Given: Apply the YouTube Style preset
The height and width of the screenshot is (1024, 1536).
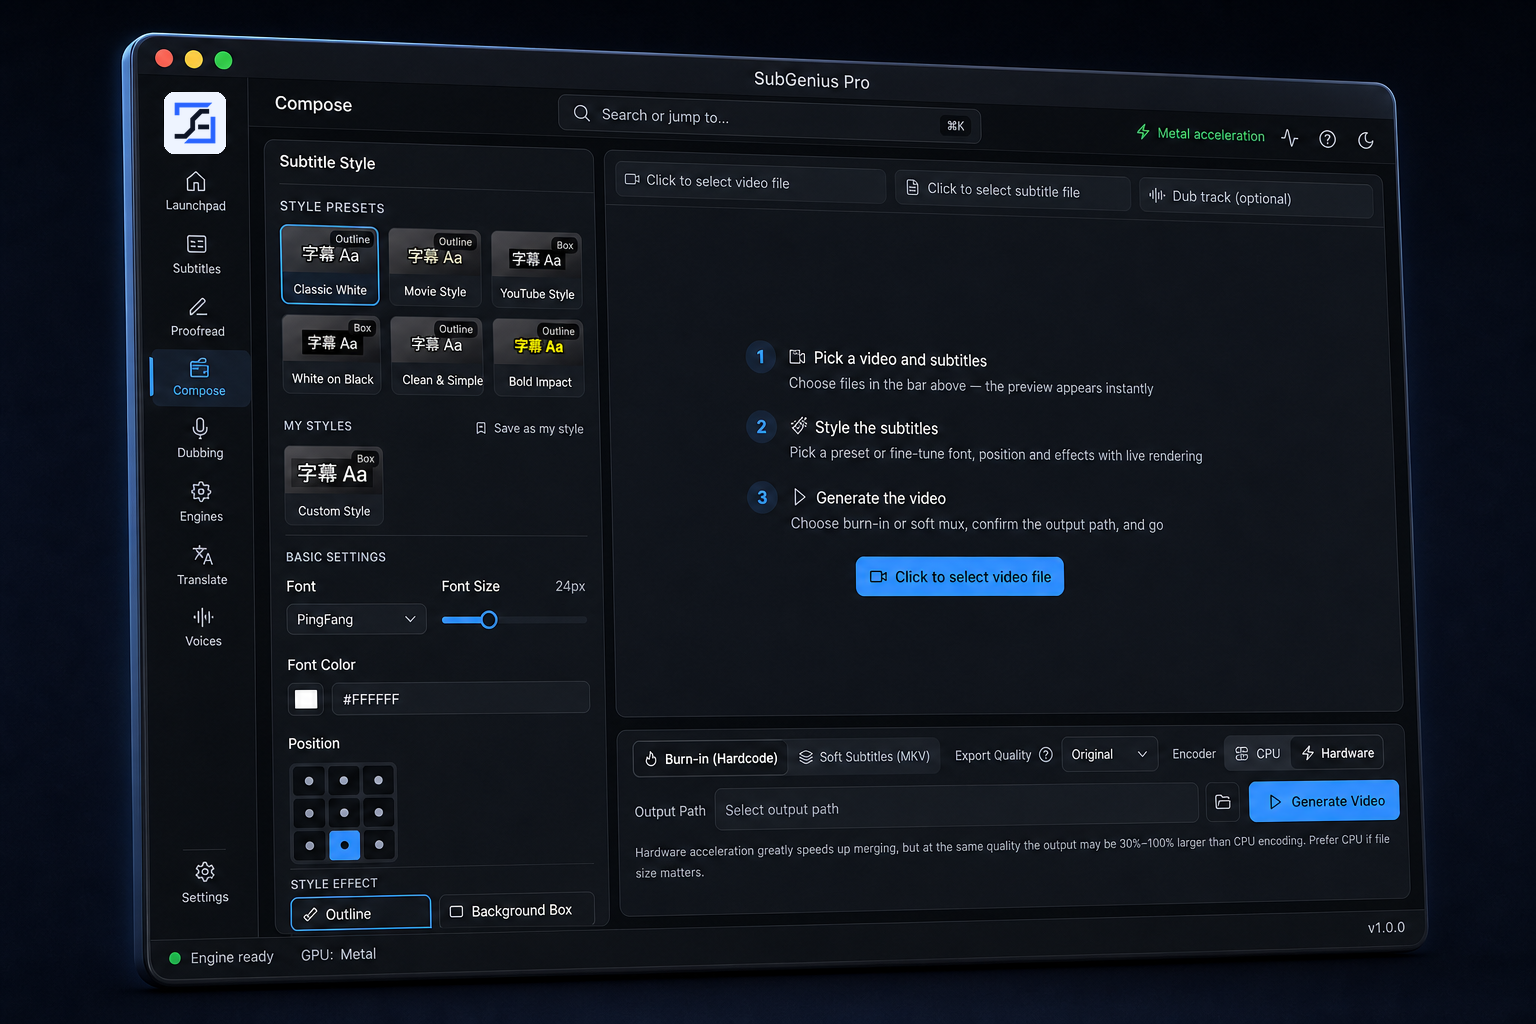Looking at the screenshot, I should (537, 271).
